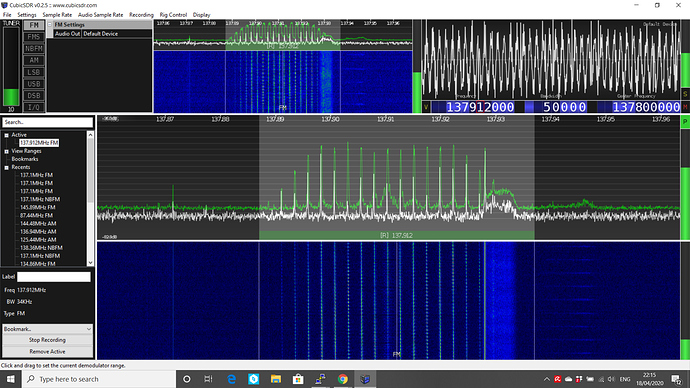Viewport: 690px width, 388px height.
Task: Open Task View icon
Action: (x=209, y=379)
